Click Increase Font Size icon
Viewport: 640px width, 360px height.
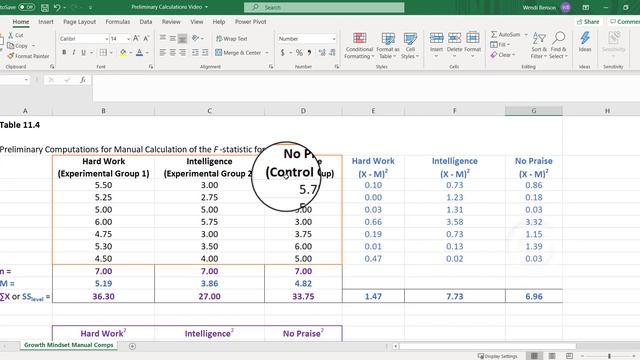(136, 38)
